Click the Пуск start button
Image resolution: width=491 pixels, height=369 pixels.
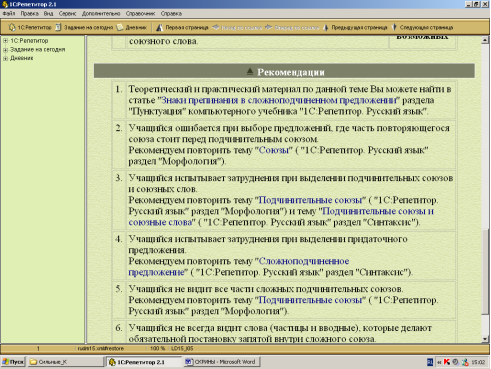click(x=13, y=362)
